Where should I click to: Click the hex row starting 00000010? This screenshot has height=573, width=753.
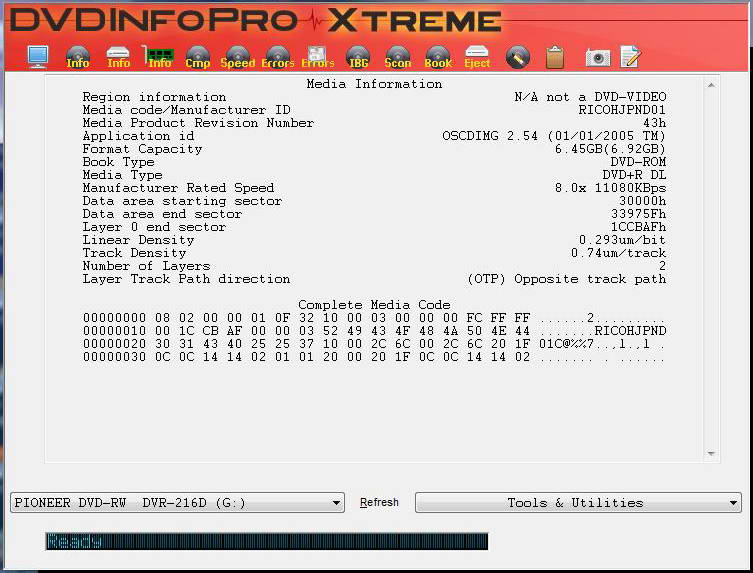tap(374, 331)
